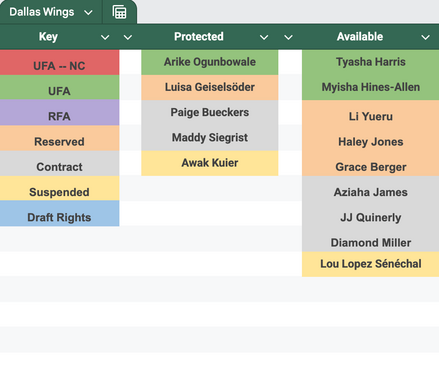Click the Dallas Wings table title
439x377 pixels.
42,12
